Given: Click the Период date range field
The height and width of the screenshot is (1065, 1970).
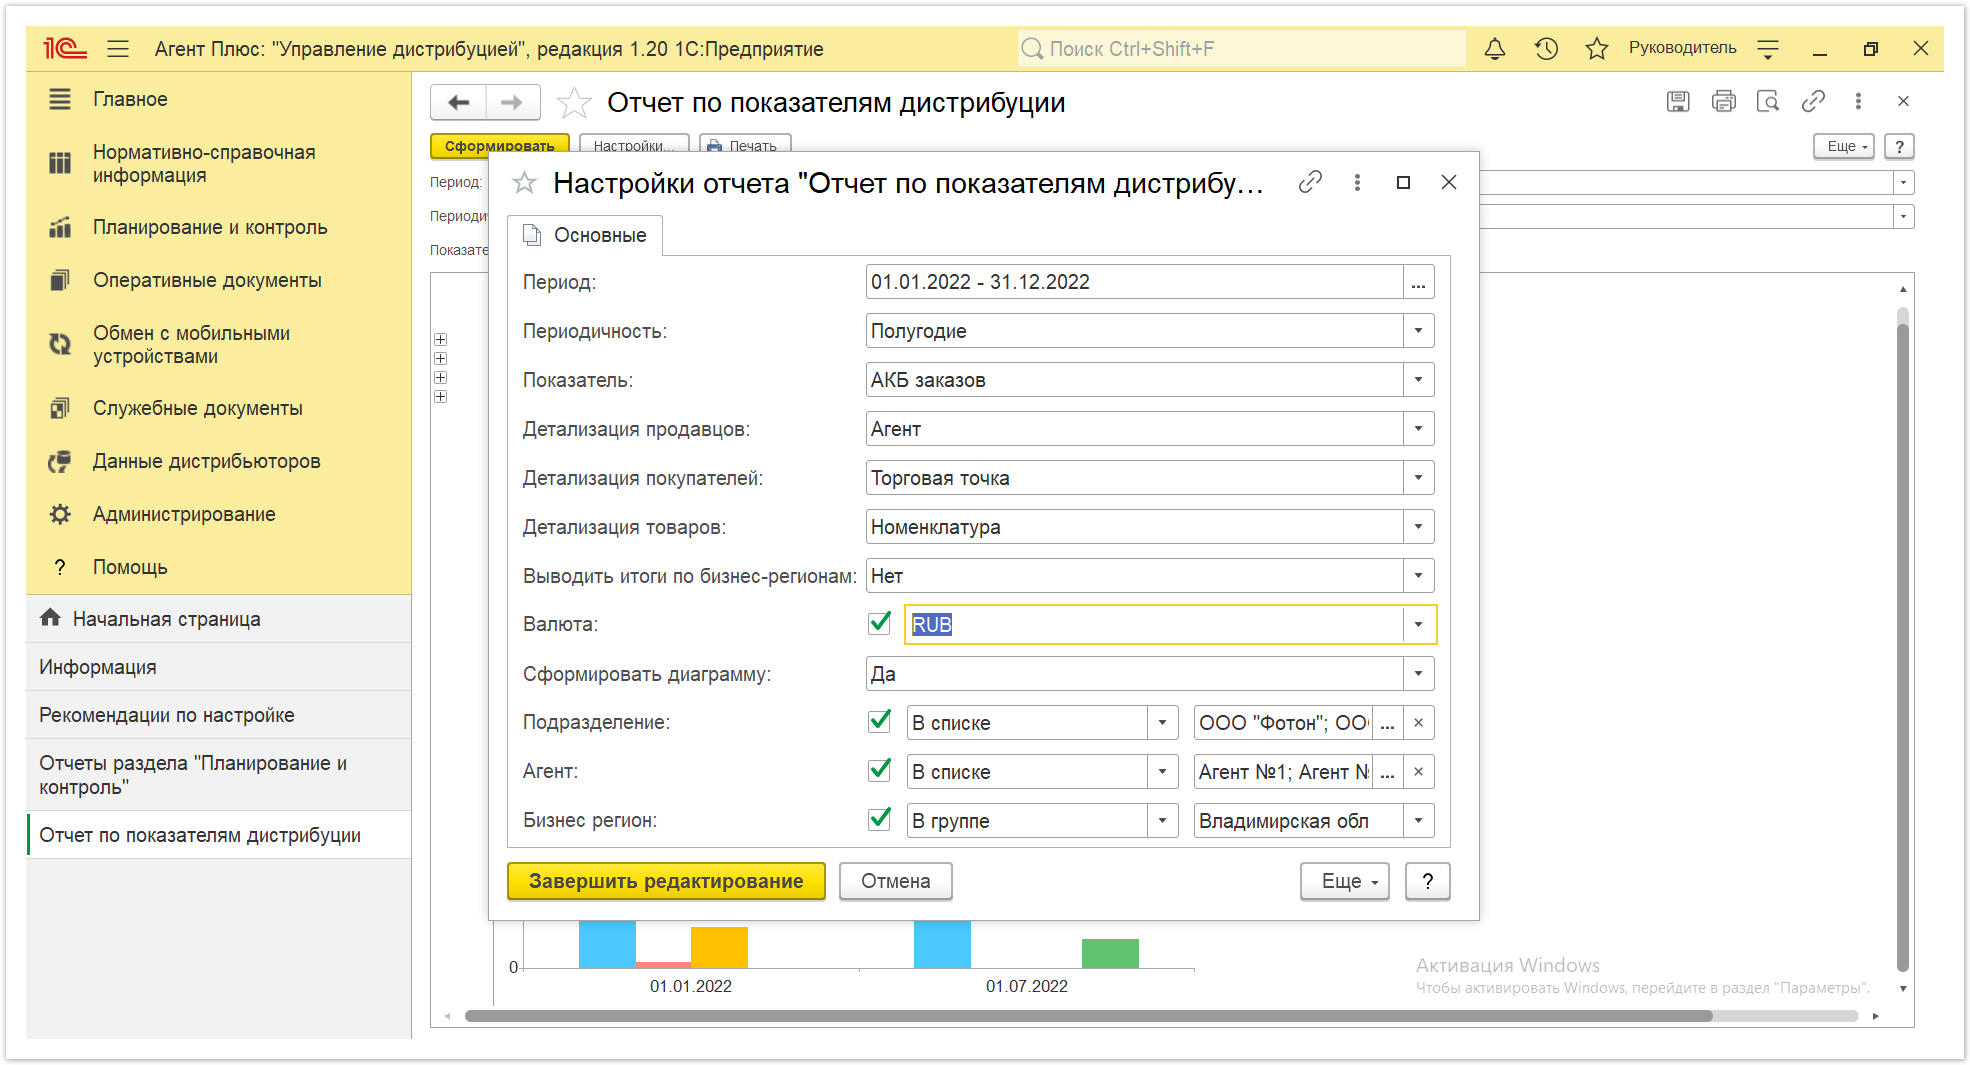Looking at the screenshot, I should point(1135,282).
